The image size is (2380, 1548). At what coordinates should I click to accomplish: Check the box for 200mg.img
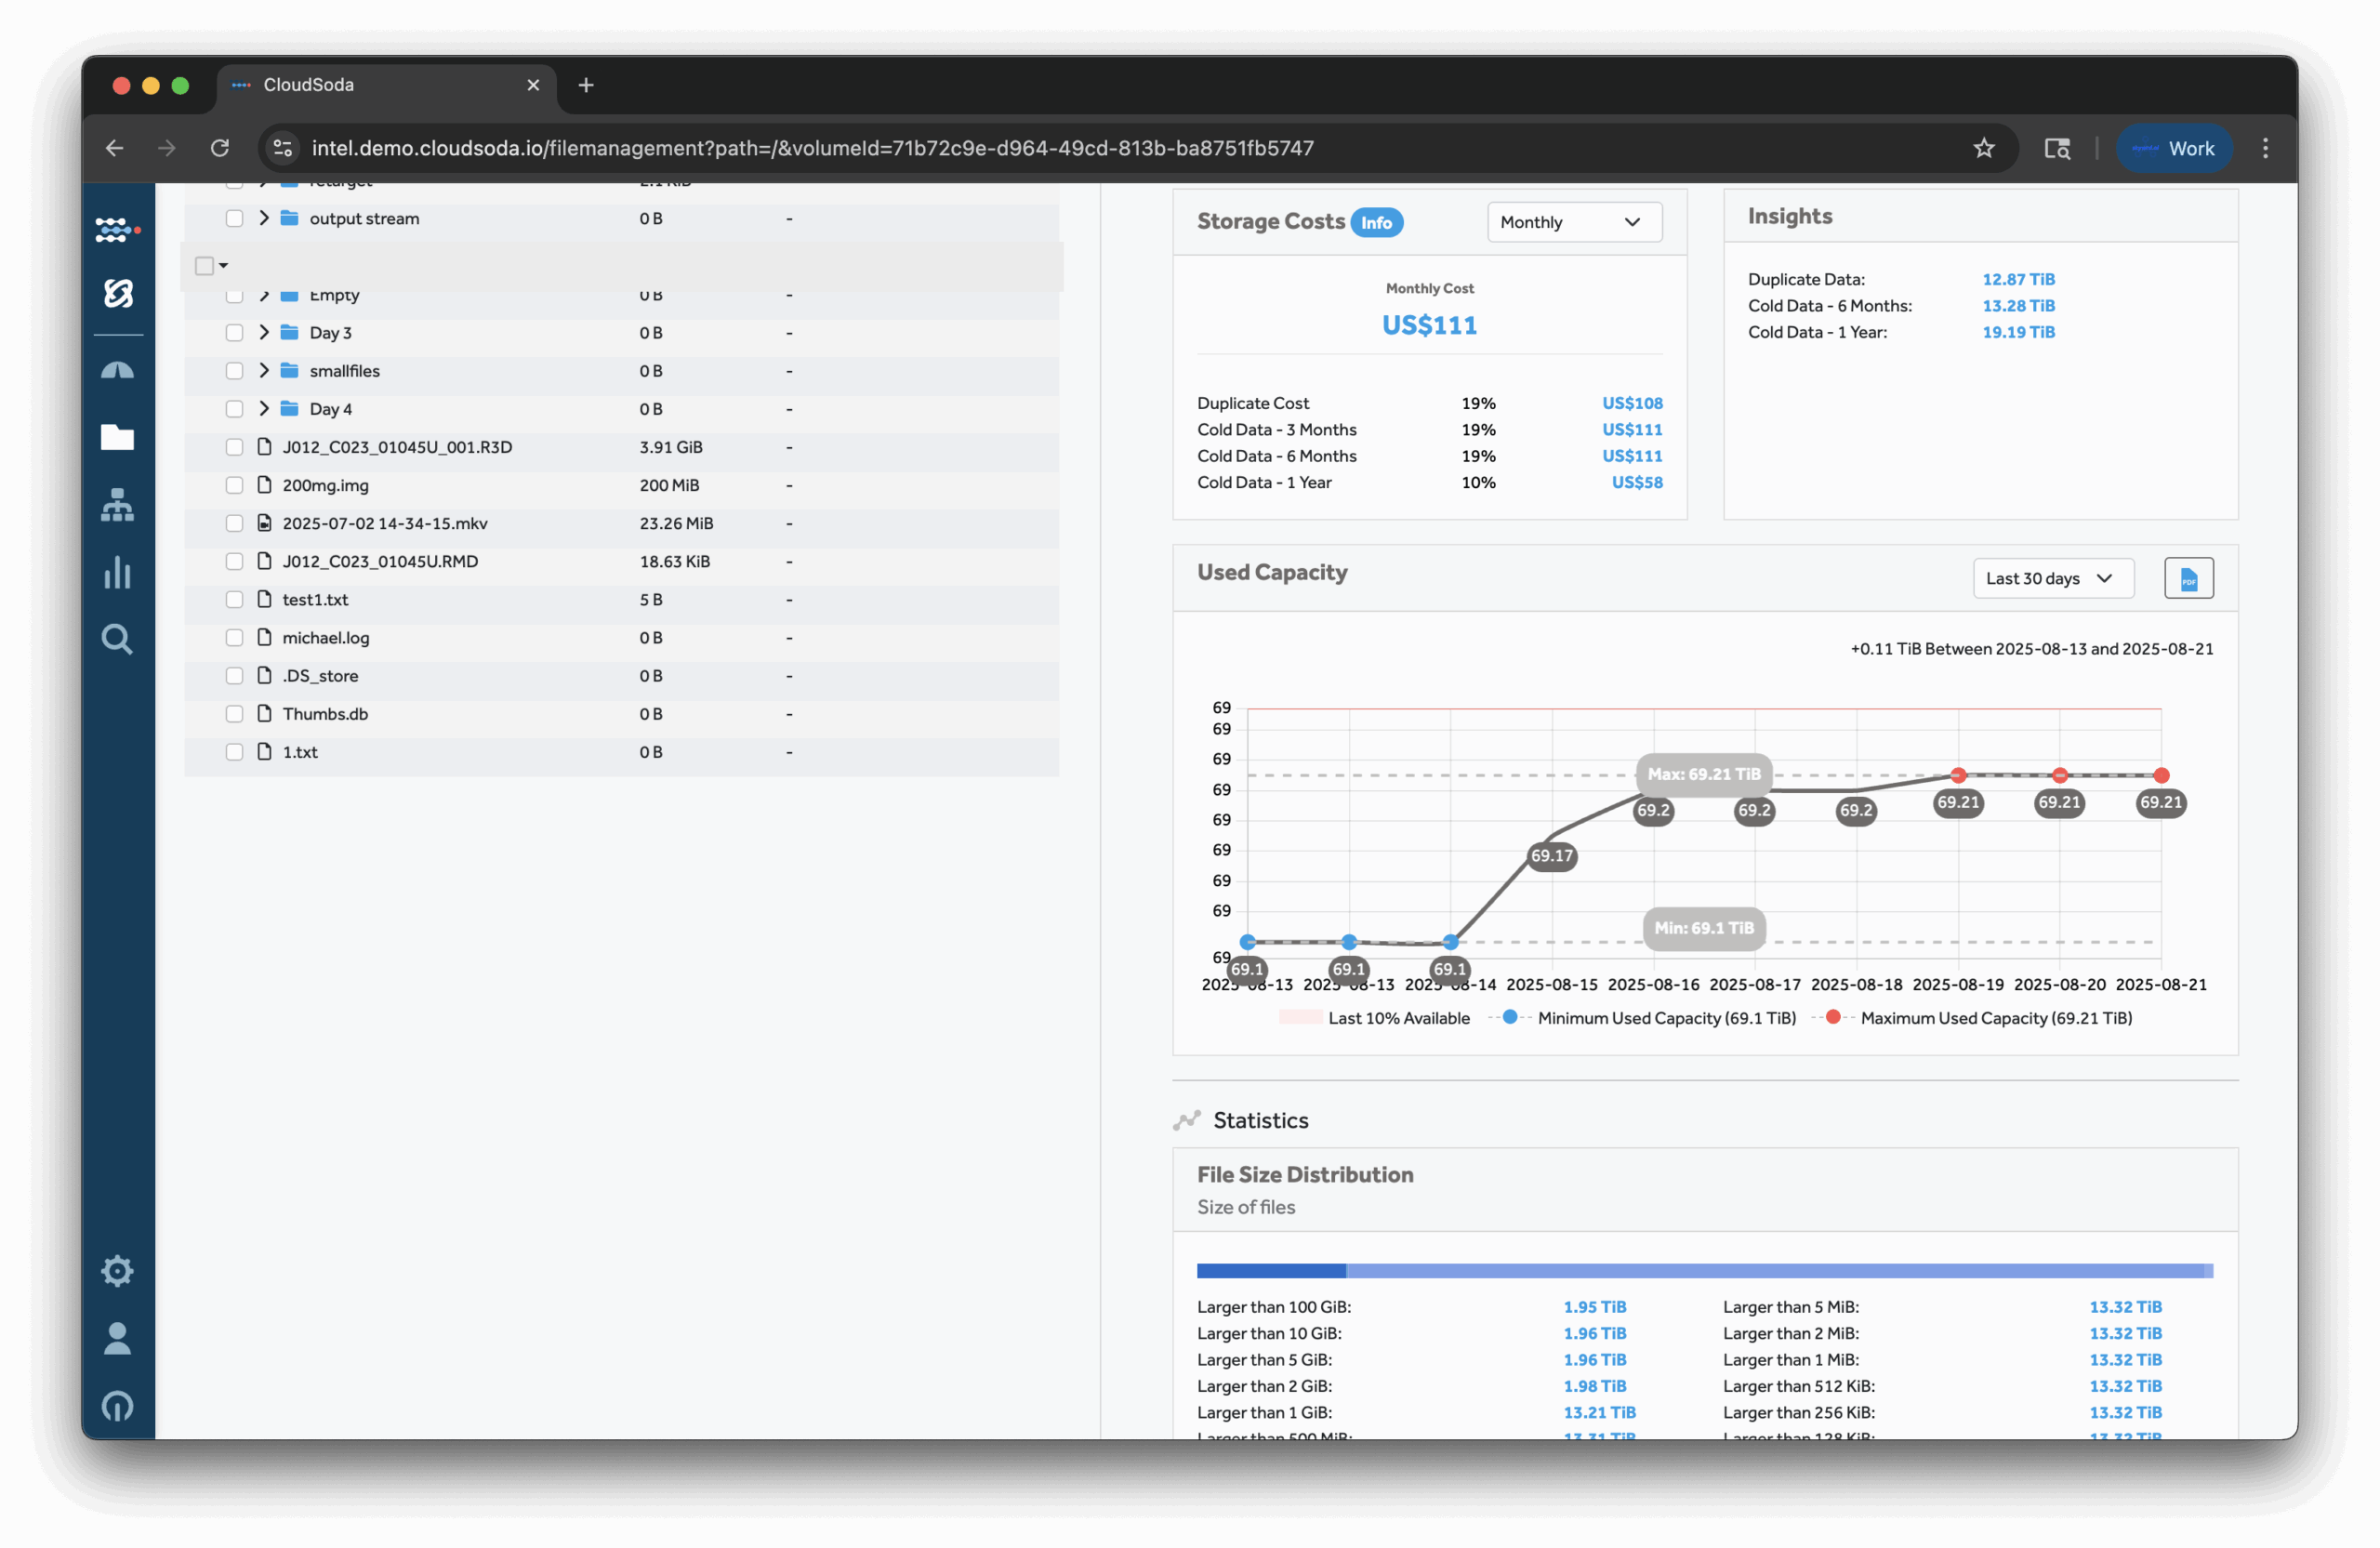click(x=234, y=485)
